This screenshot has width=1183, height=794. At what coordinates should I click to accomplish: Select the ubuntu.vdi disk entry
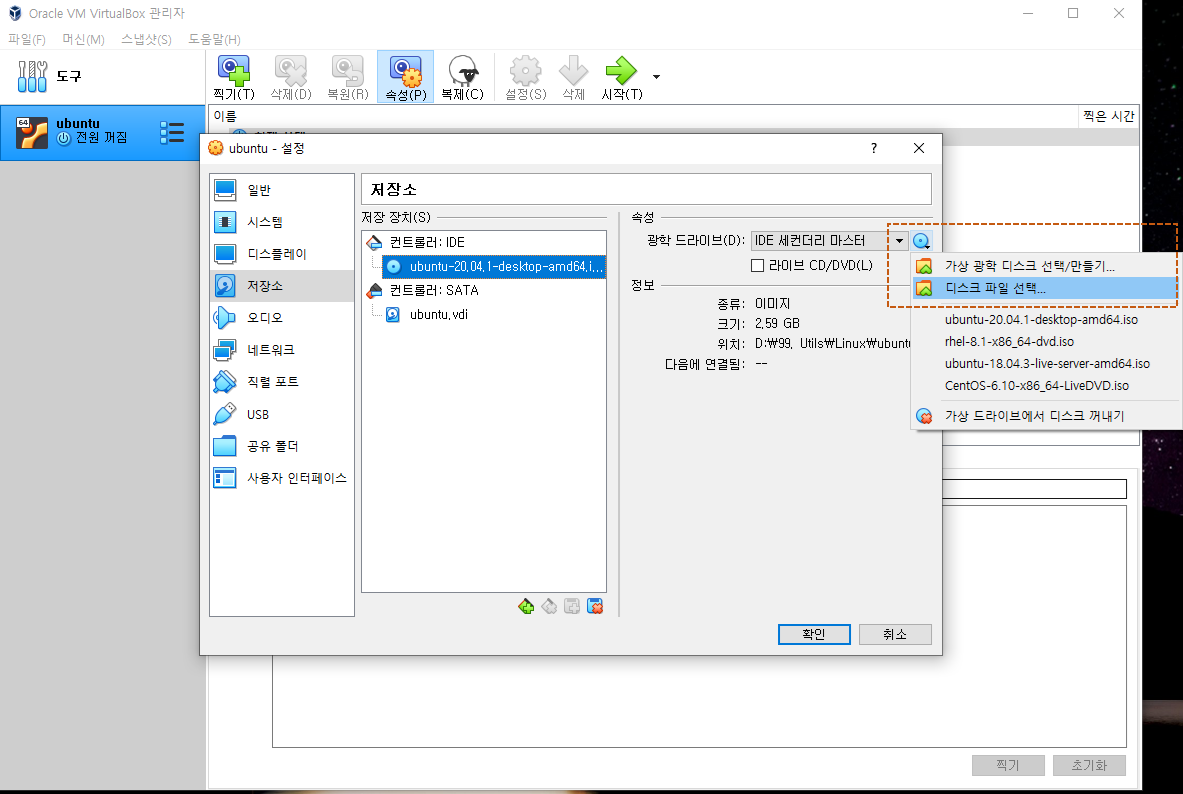pos(438,315)
